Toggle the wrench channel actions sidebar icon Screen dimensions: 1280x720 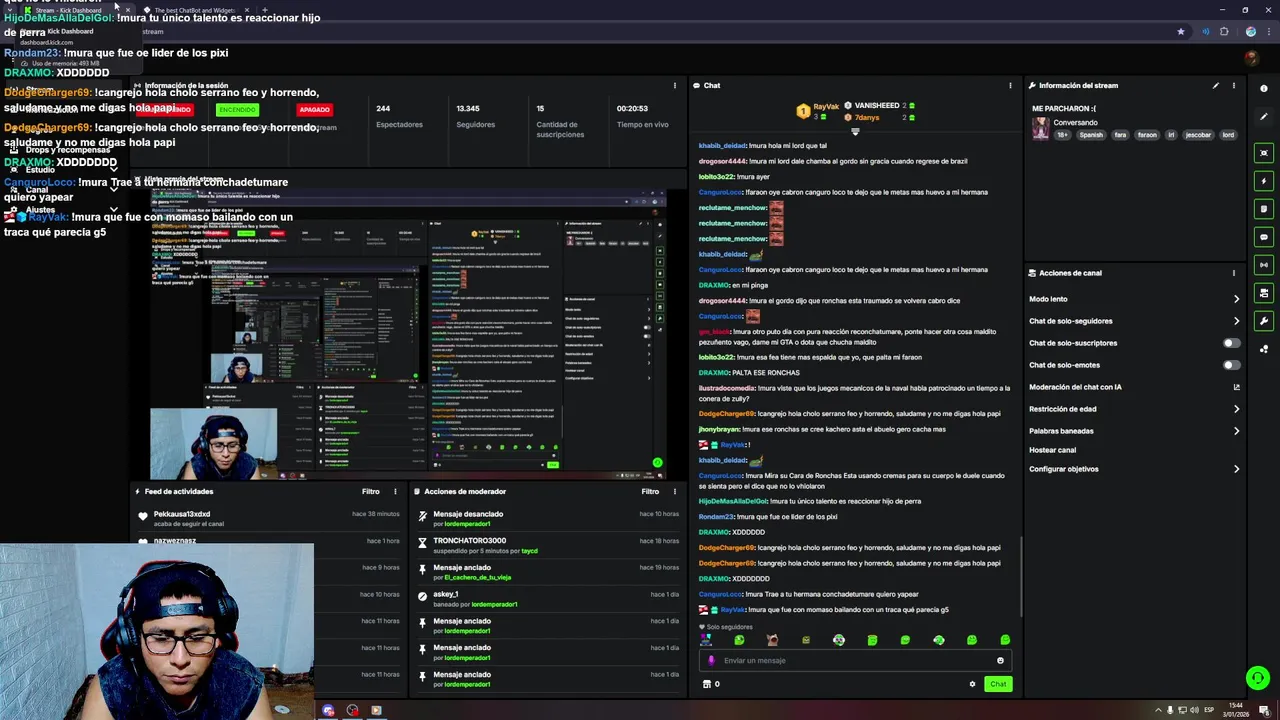1264,321
